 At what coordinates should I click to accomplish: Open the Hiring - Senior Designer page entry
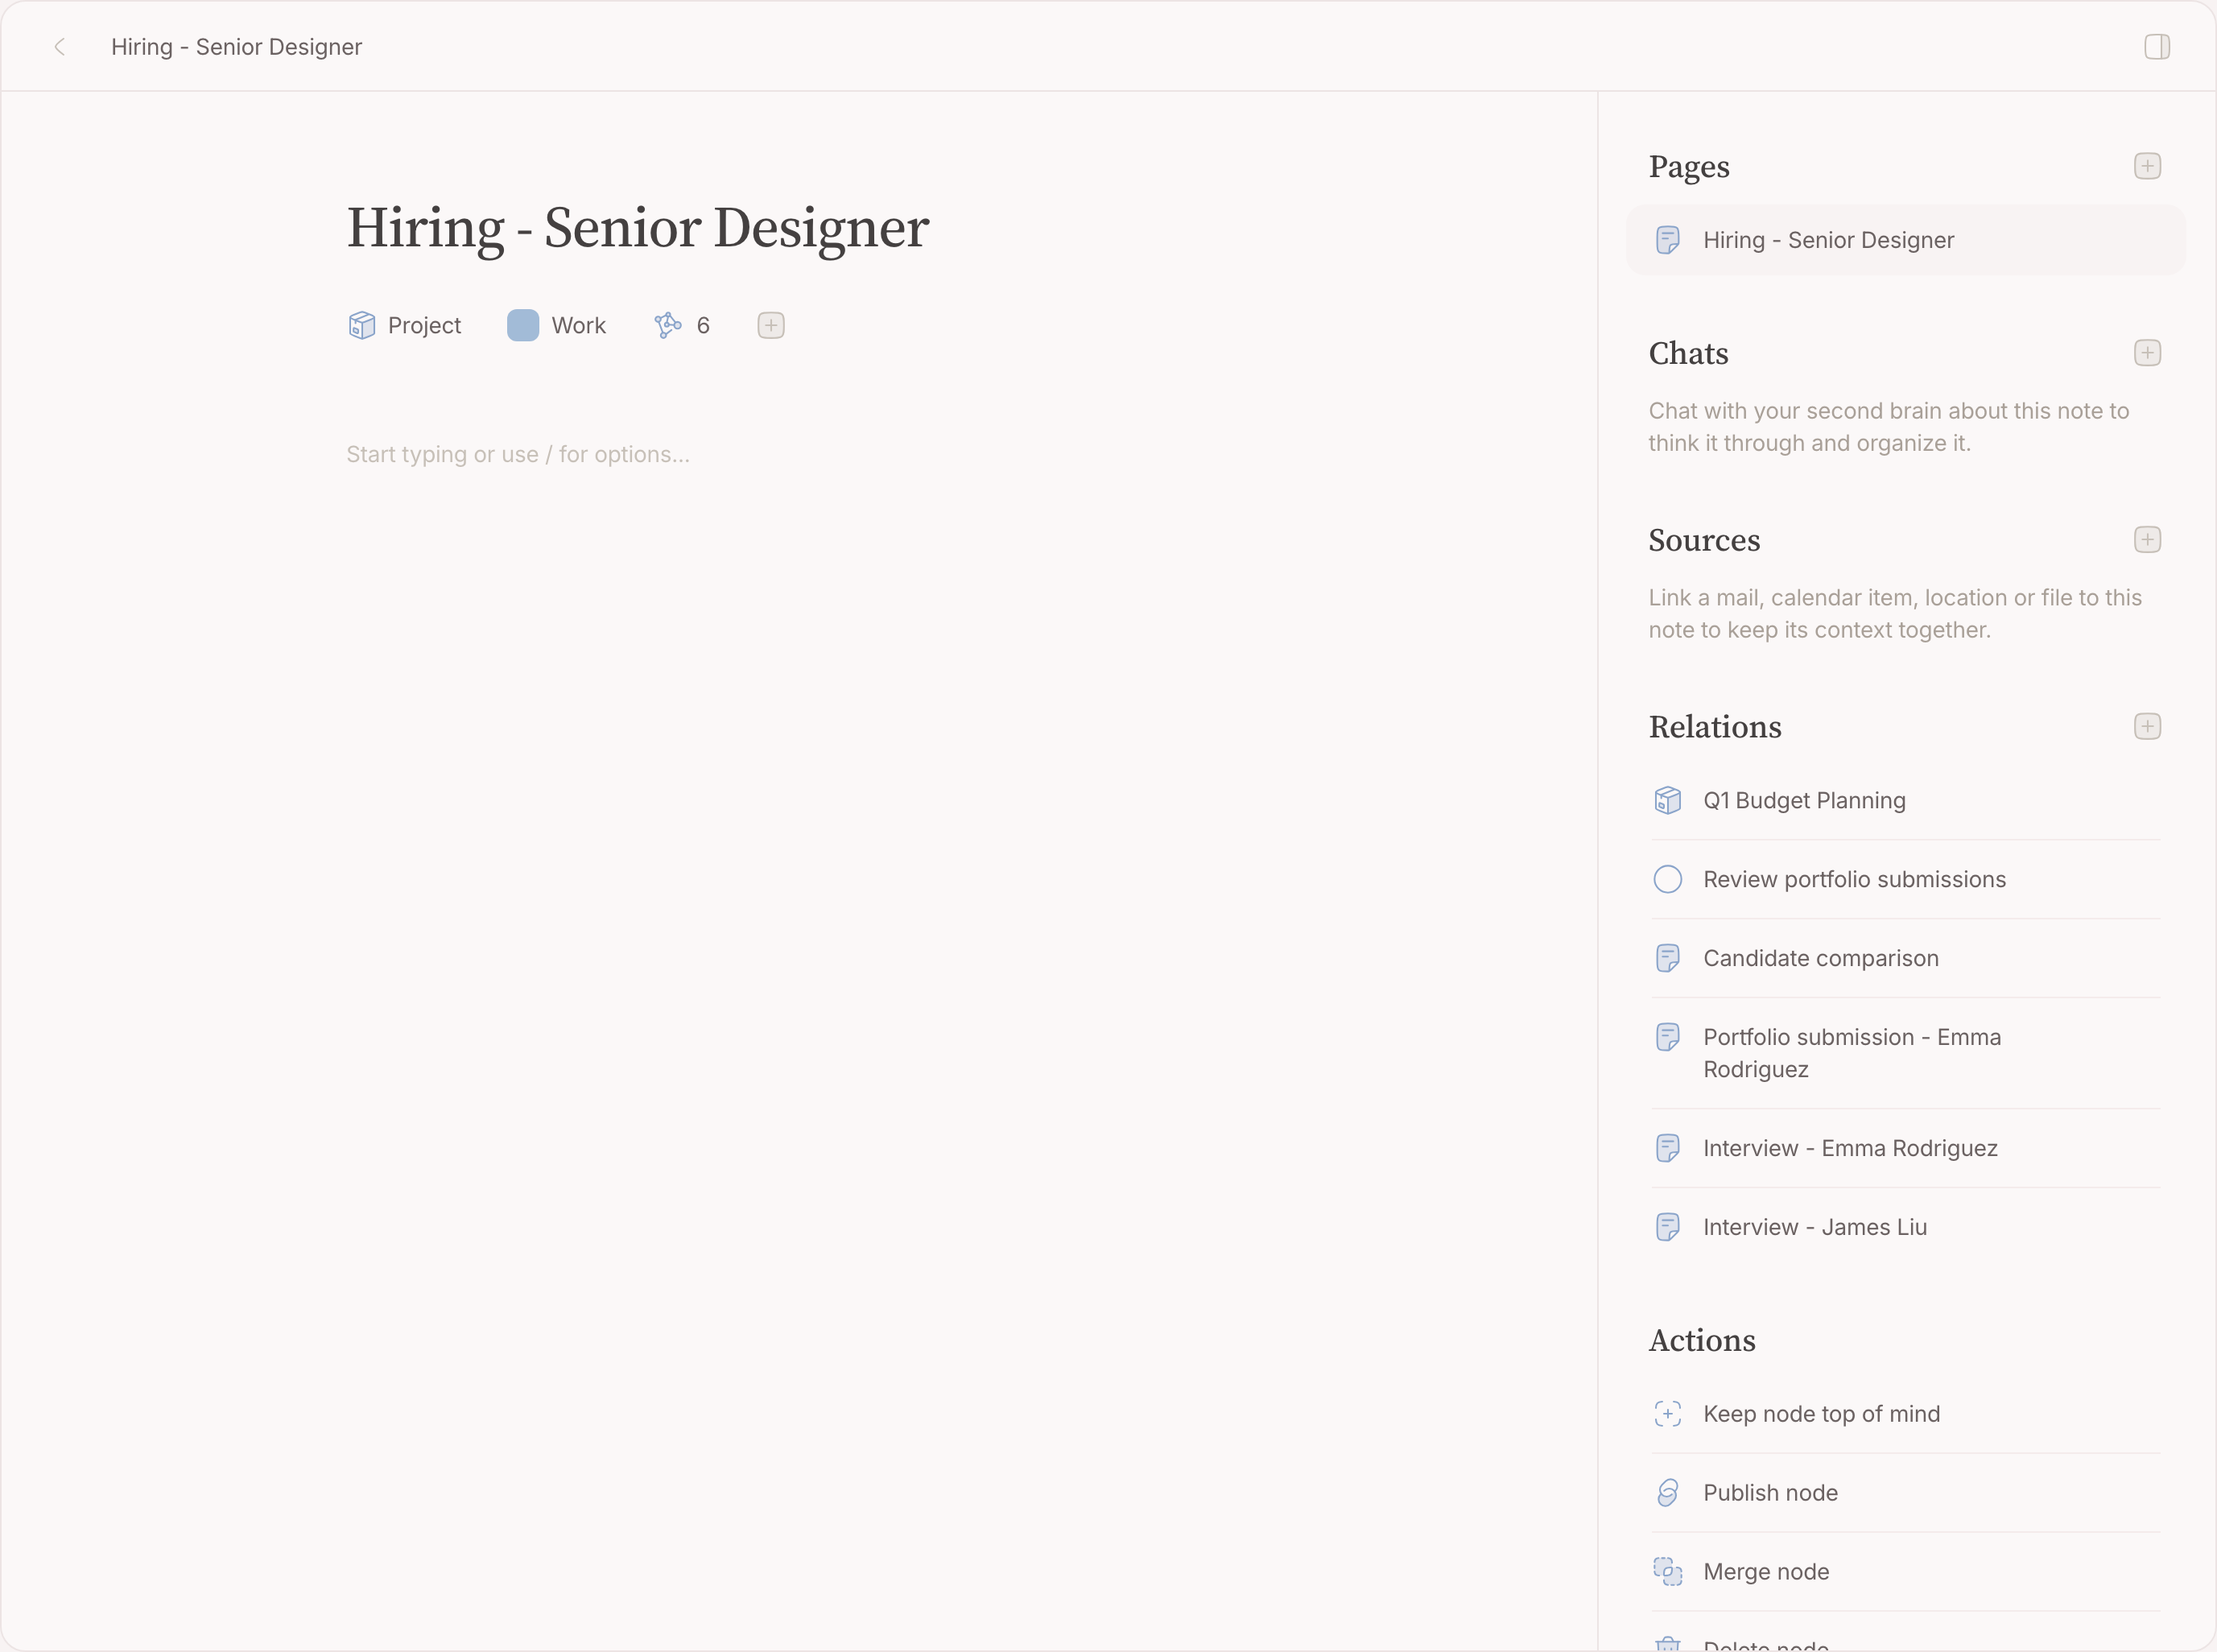point(1905,240)
